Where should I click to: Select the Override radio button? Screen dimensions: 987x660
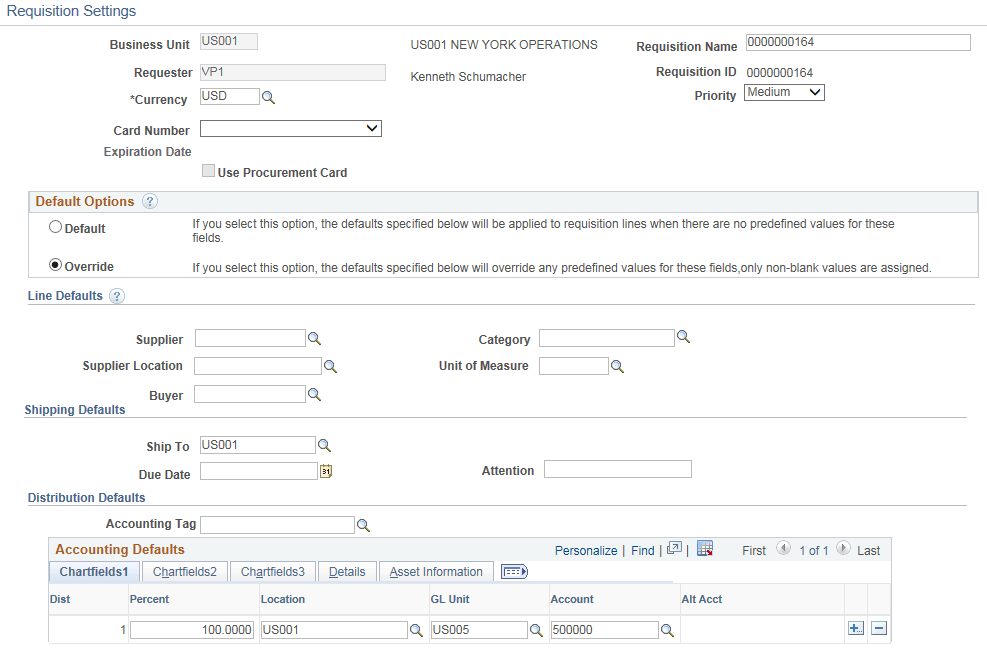coord(55,264)
